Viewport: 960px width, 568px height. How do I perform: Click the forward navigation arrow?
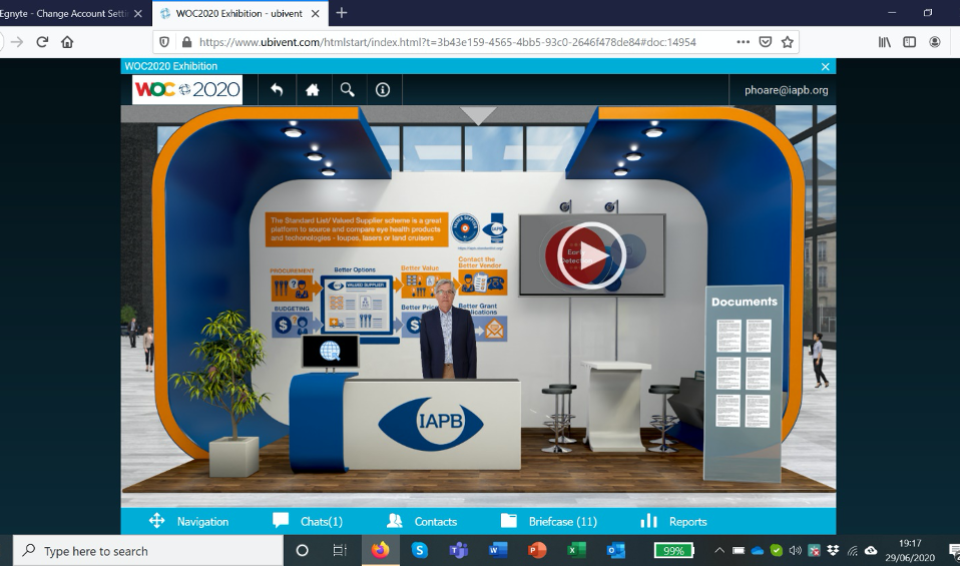[x=17, y=42]
